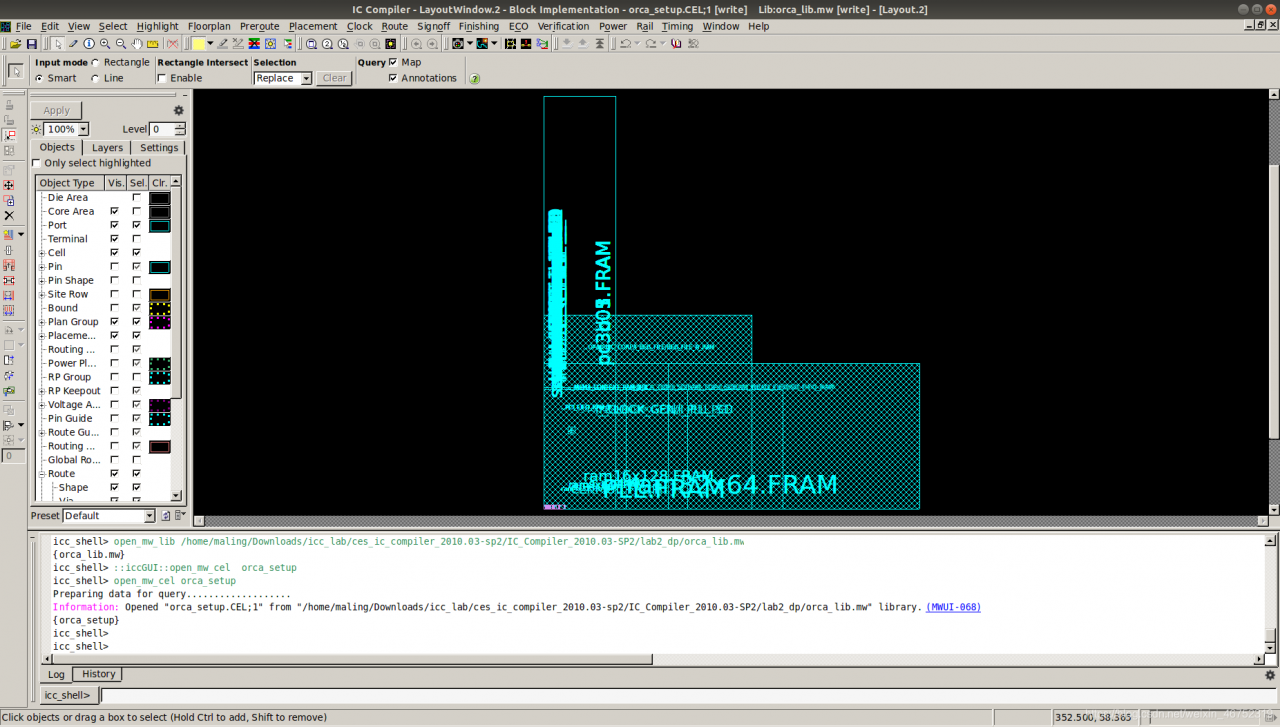This screenshot has height=727, width=1280.
Task: Click the zoom in magnifier icon
Action: point(105,44)
